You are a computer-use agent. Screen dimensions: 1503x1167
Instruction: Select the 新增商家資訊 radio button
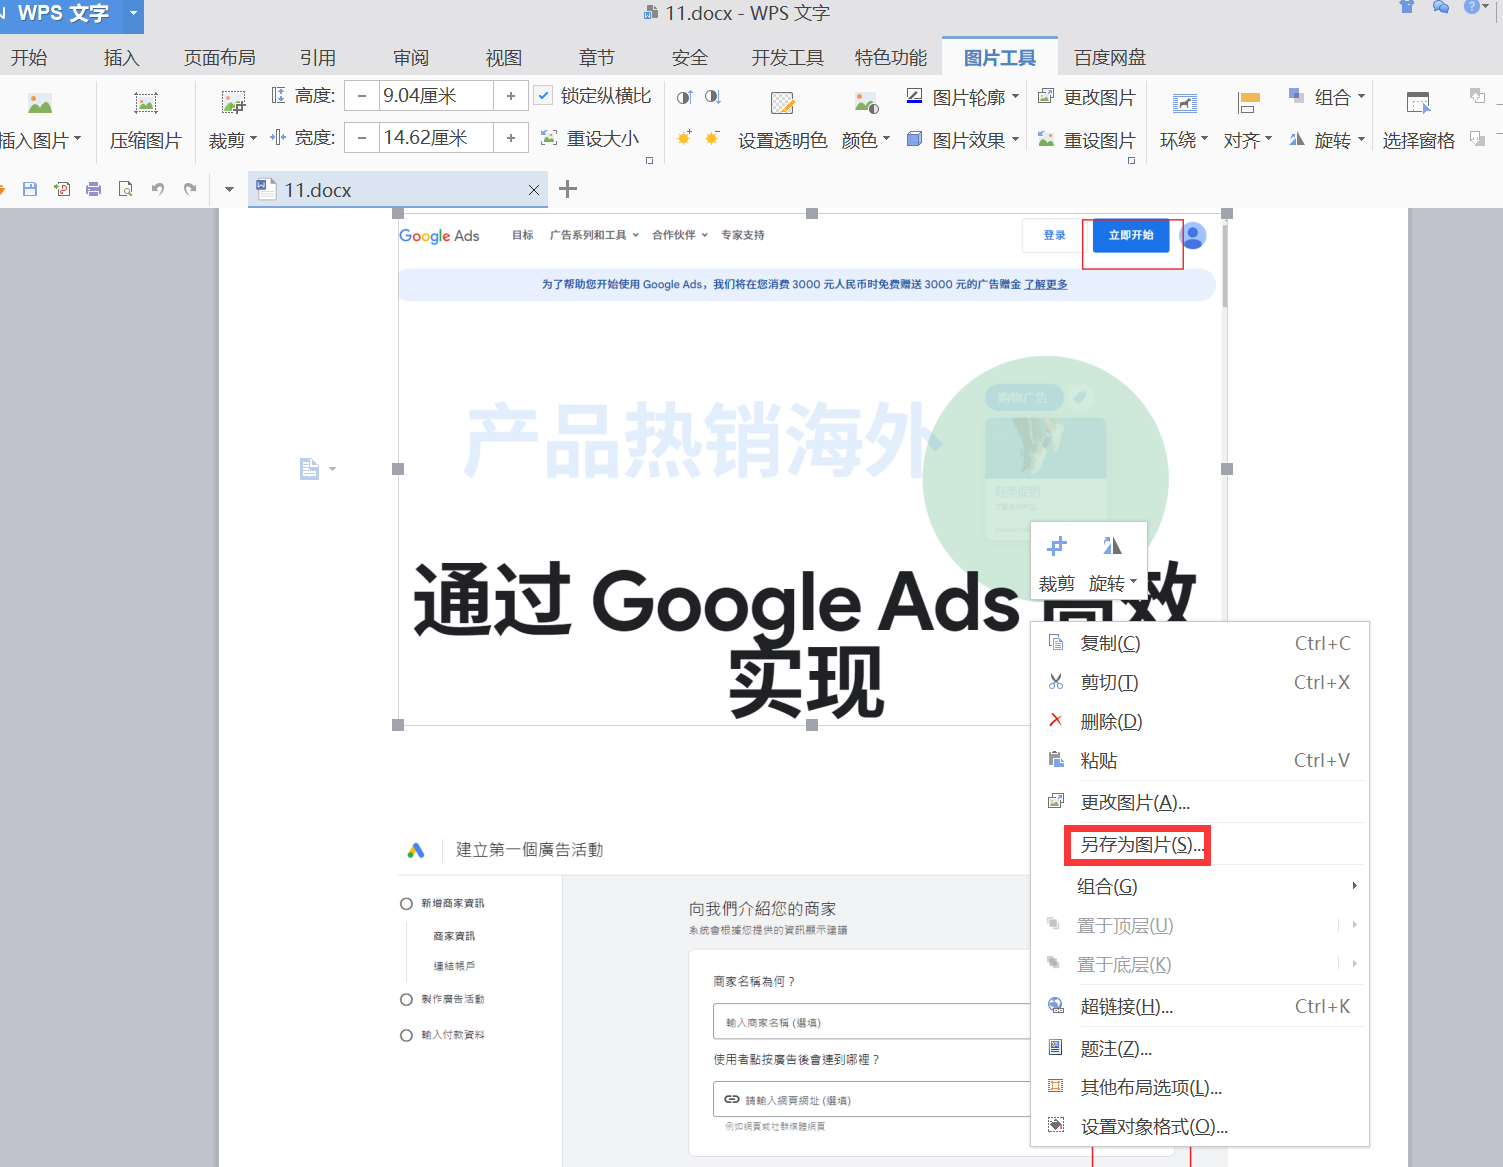tap(406, 904)
